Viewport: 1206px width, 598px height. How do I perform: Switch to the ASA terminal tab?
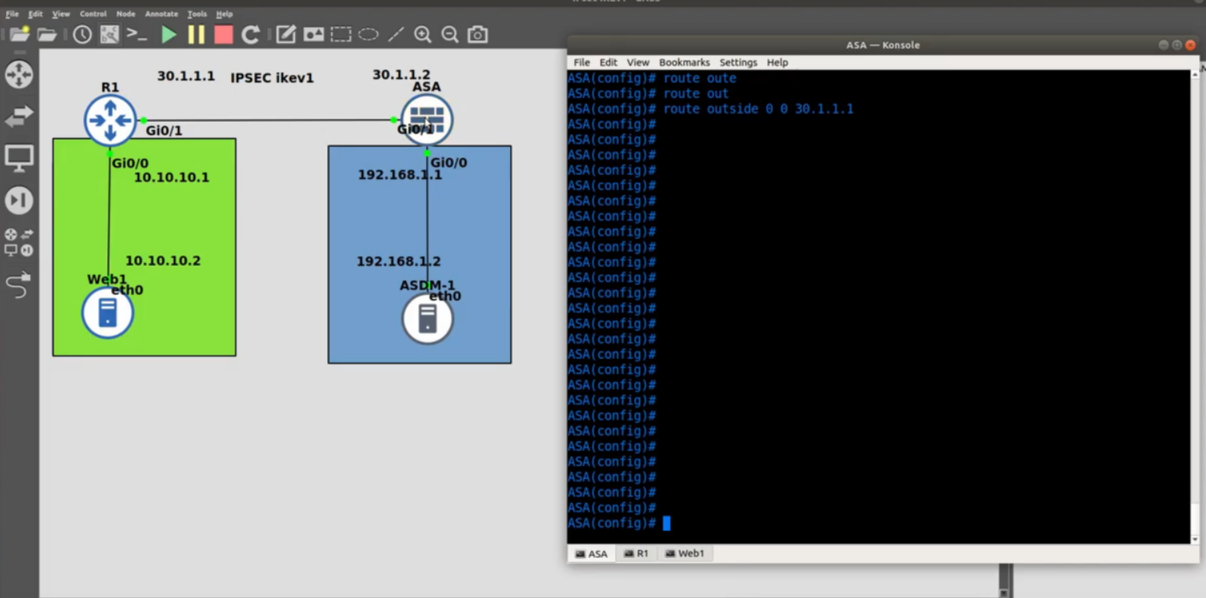click(x=591, y=553)
